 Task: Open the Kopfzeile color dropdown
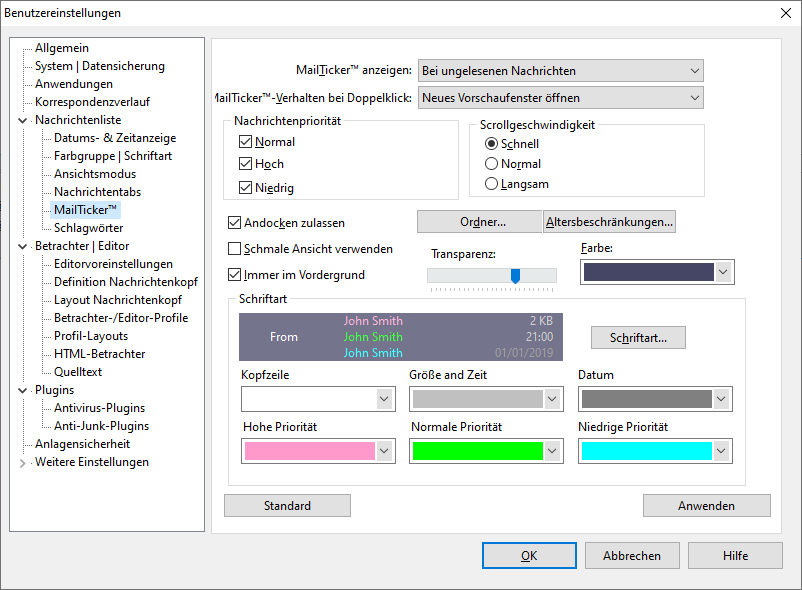[x=384, y=399]
